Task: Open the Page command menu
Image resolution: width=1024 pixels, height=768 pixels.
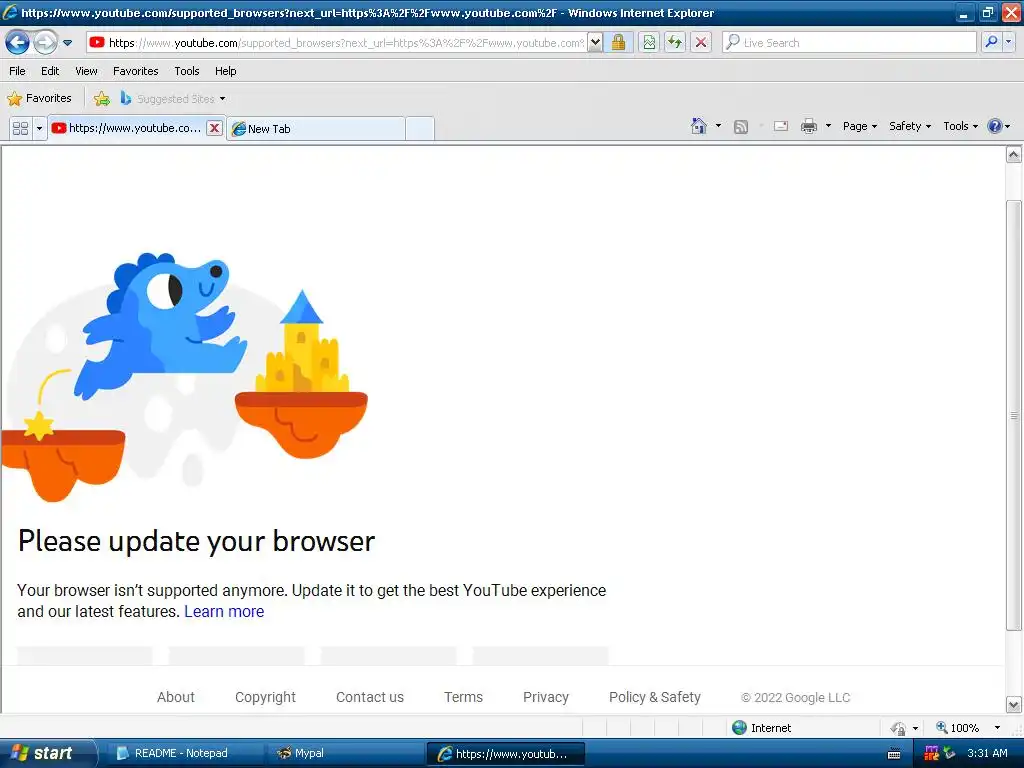Action: [x=859, y=126]
